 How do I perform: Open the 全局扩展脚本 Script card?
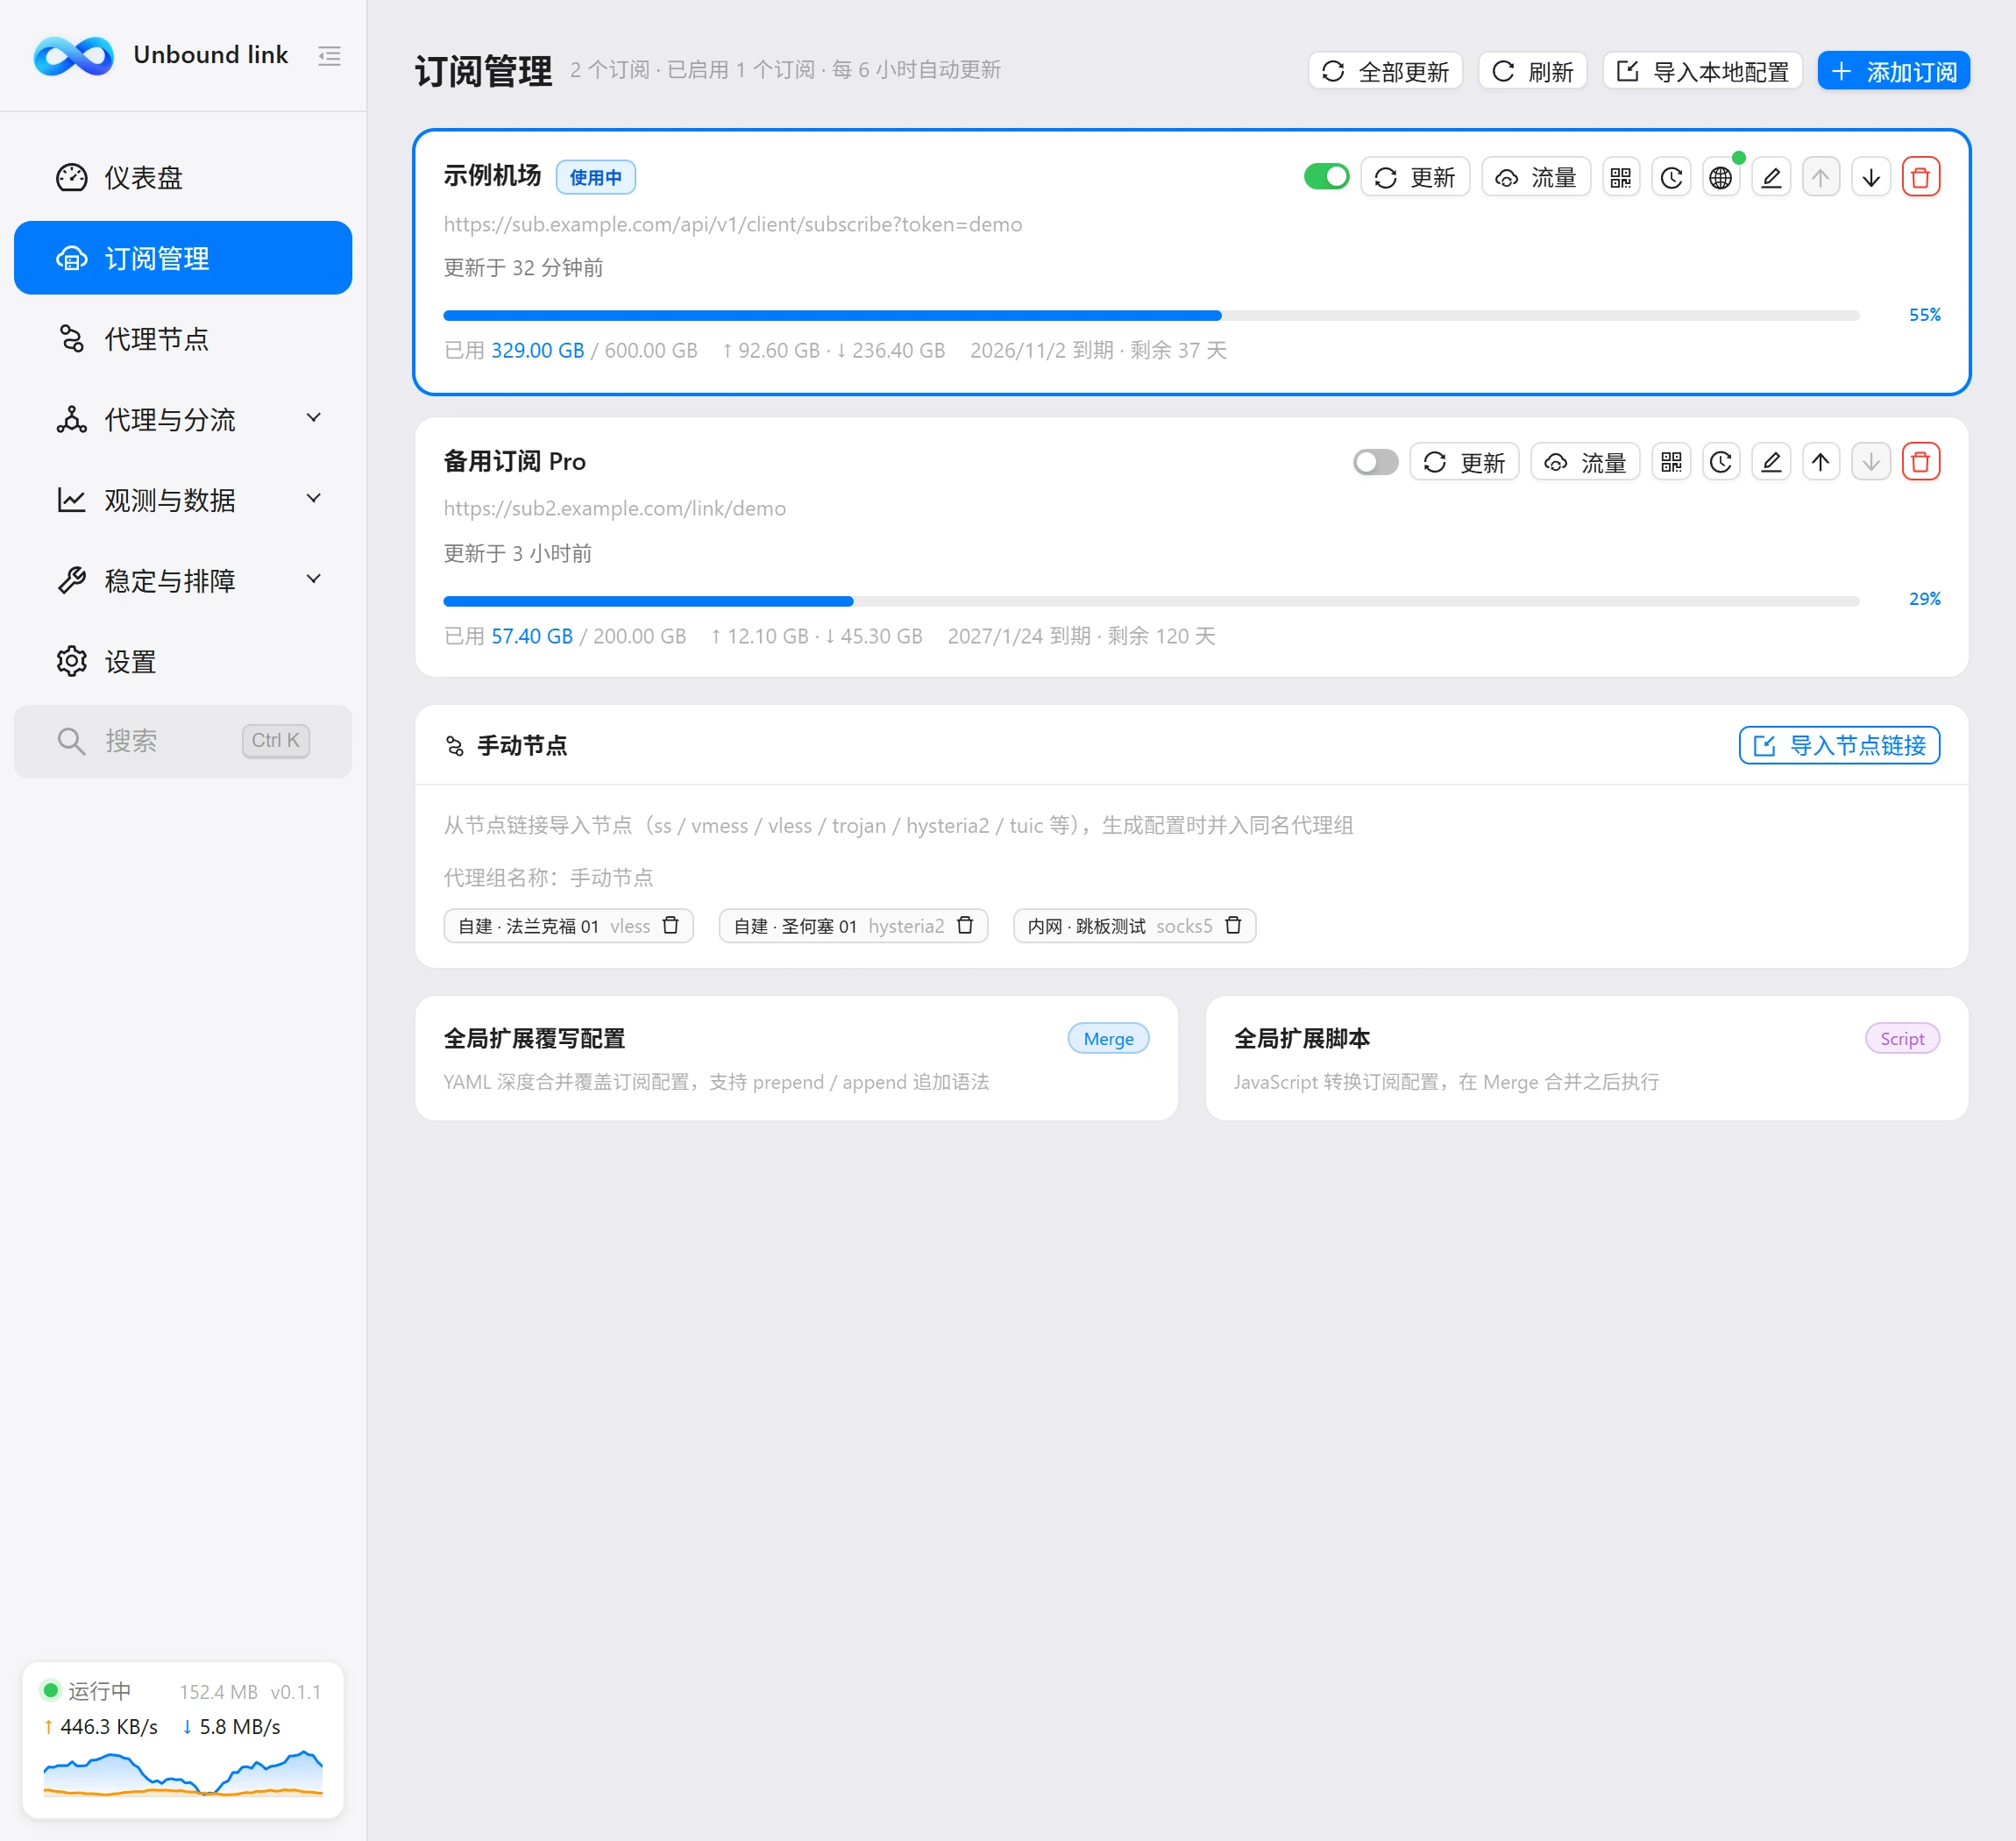tap(1587, 1058)
